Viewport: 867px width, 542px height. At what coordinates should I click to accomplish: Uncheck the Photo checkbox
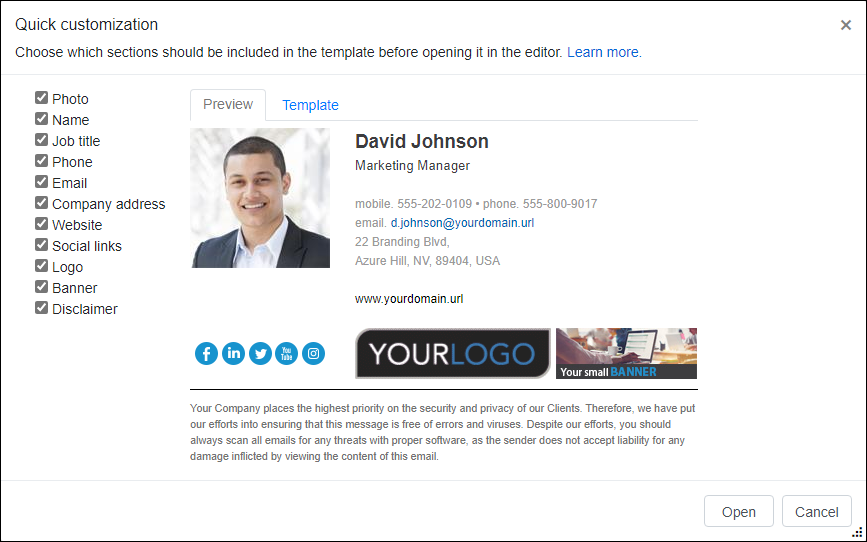(x=41, y=98)
